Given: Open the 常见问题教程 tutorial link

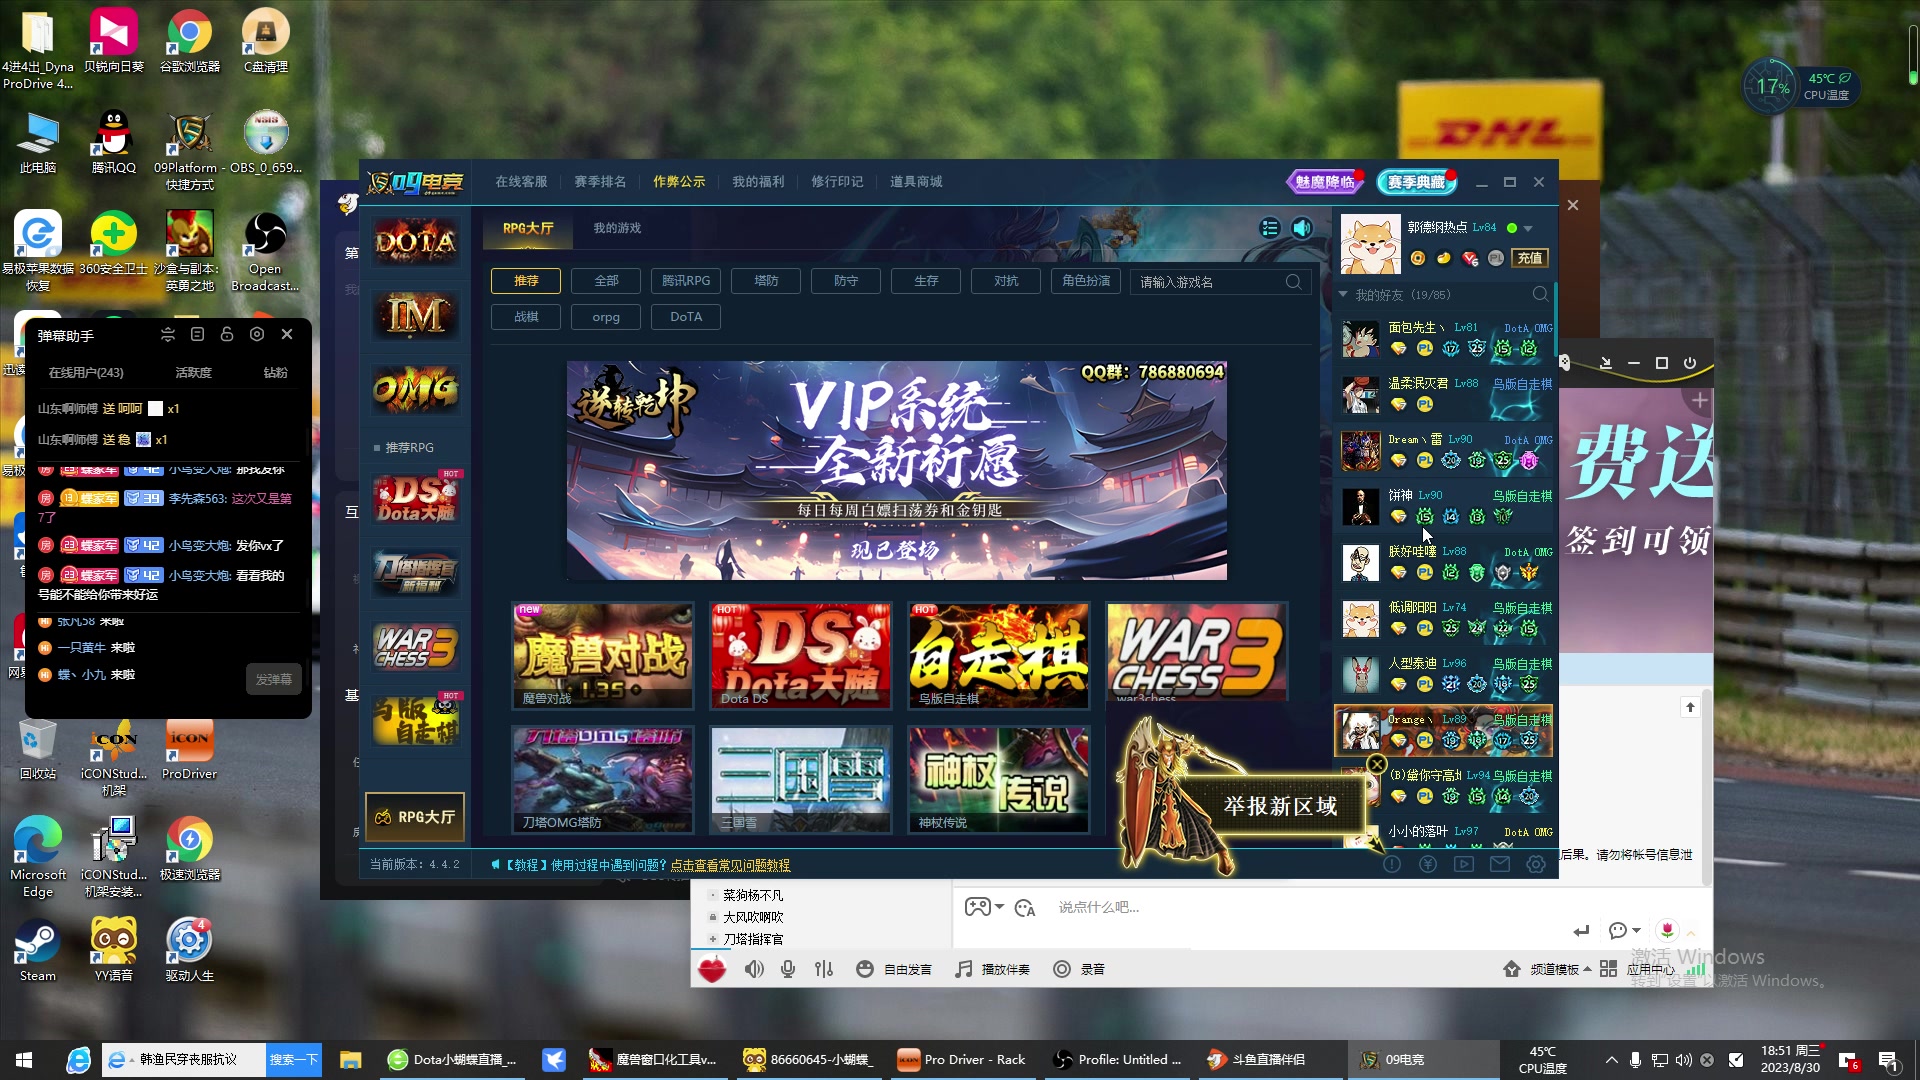Looking at the screenshot, I should (730, 865).
